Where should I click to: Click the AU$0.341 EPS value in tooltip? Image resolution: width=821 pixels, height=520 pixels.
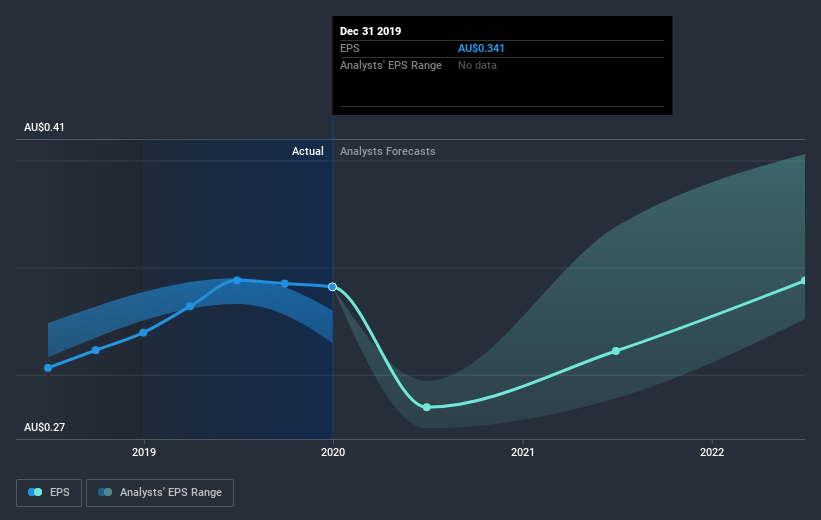pyautogui.click(x=481, y=48)
